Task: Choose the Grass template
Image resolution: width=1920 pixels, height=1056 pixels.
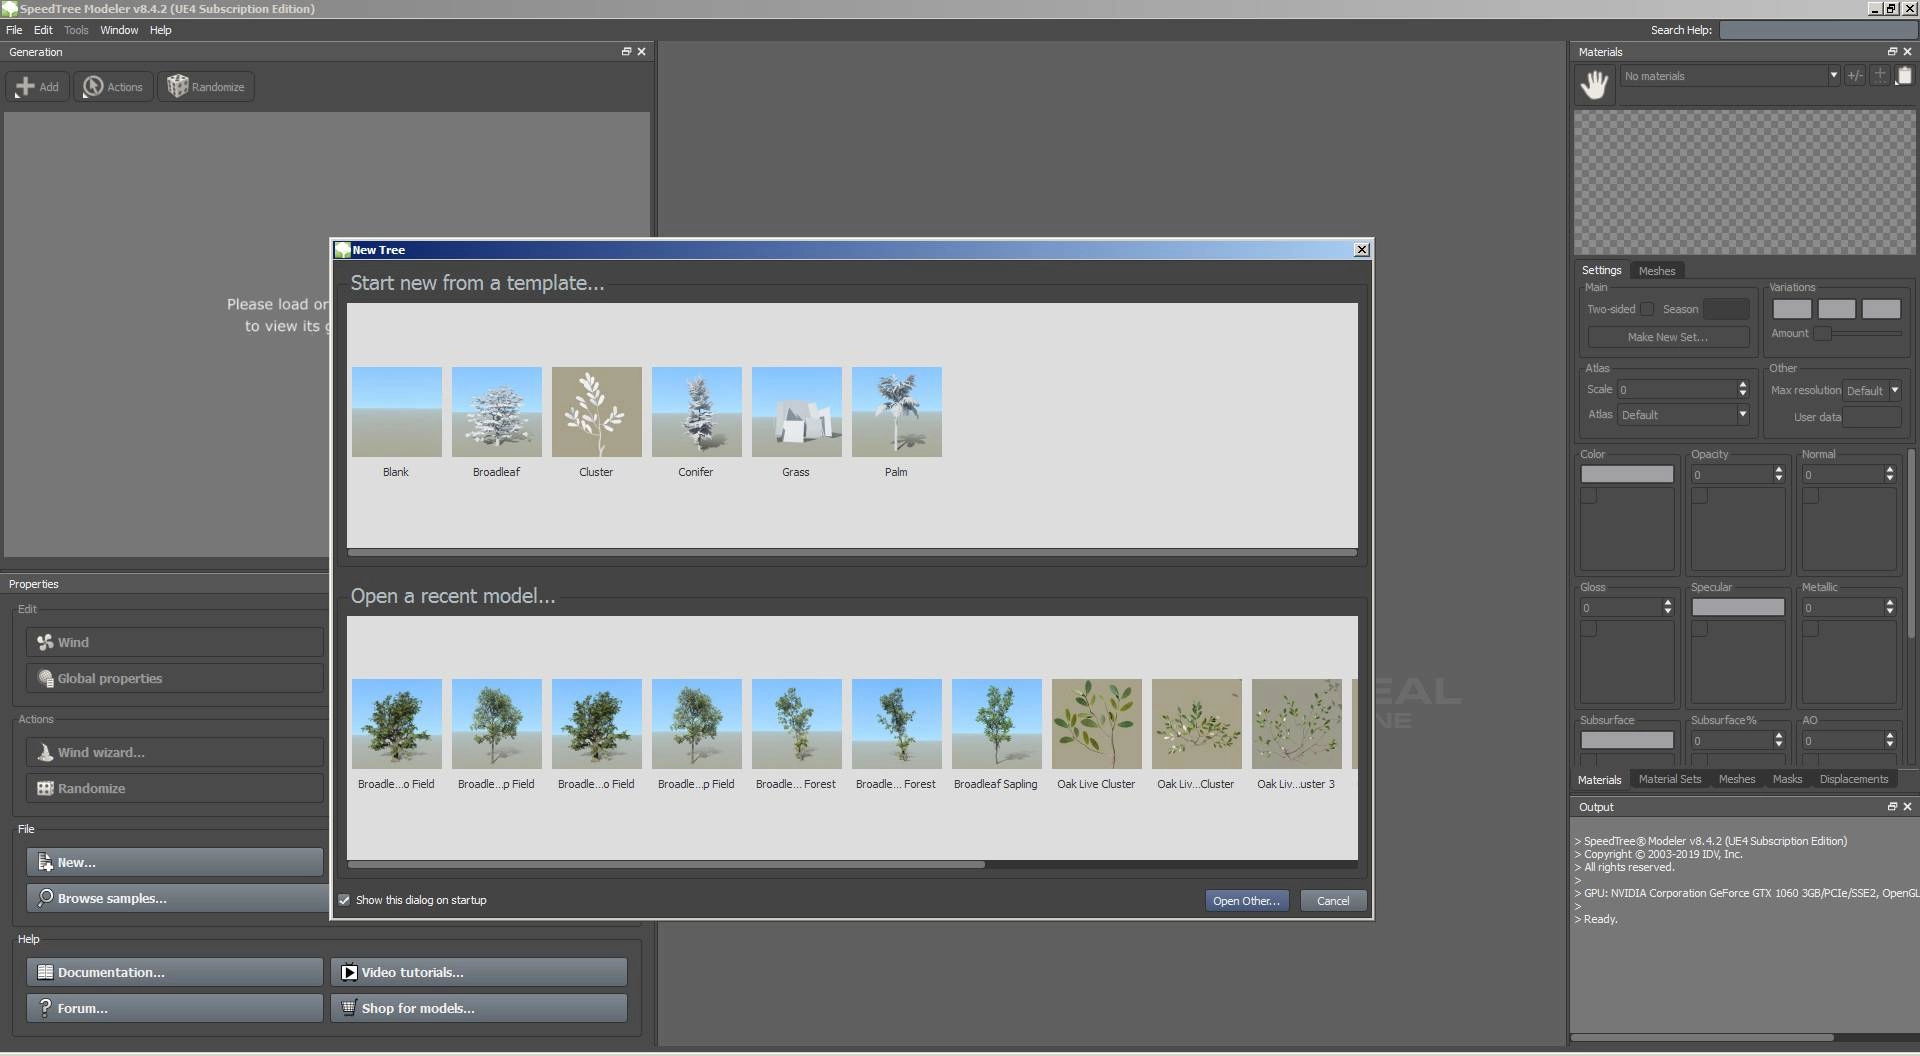Action: click(796, 422)
